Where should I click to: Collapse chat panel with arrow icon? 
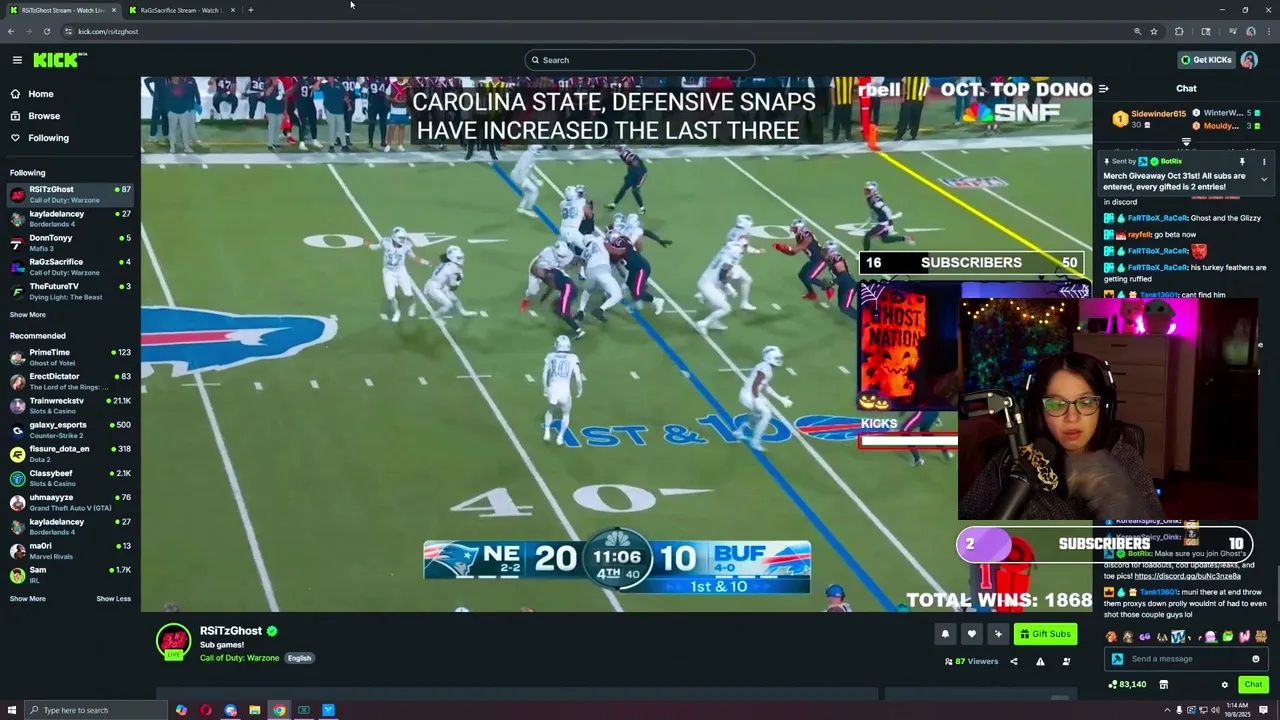click(x=1104, y=89)
